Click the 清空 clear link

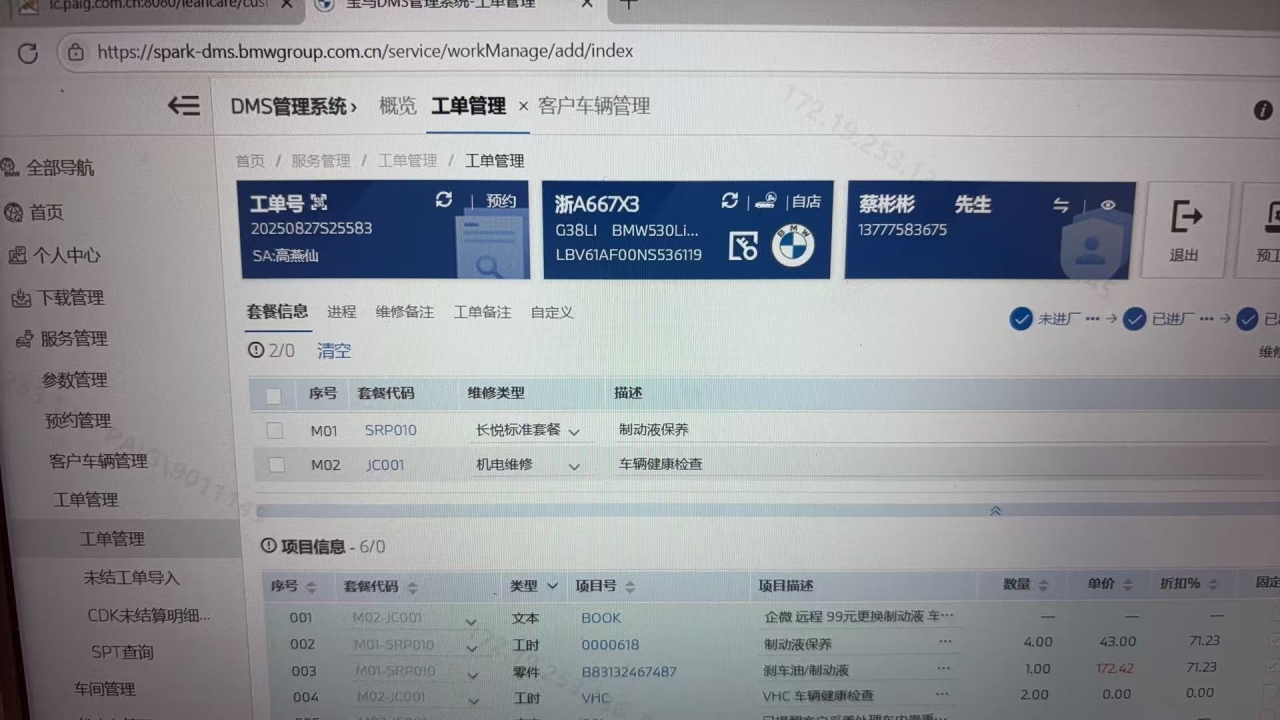334,351
